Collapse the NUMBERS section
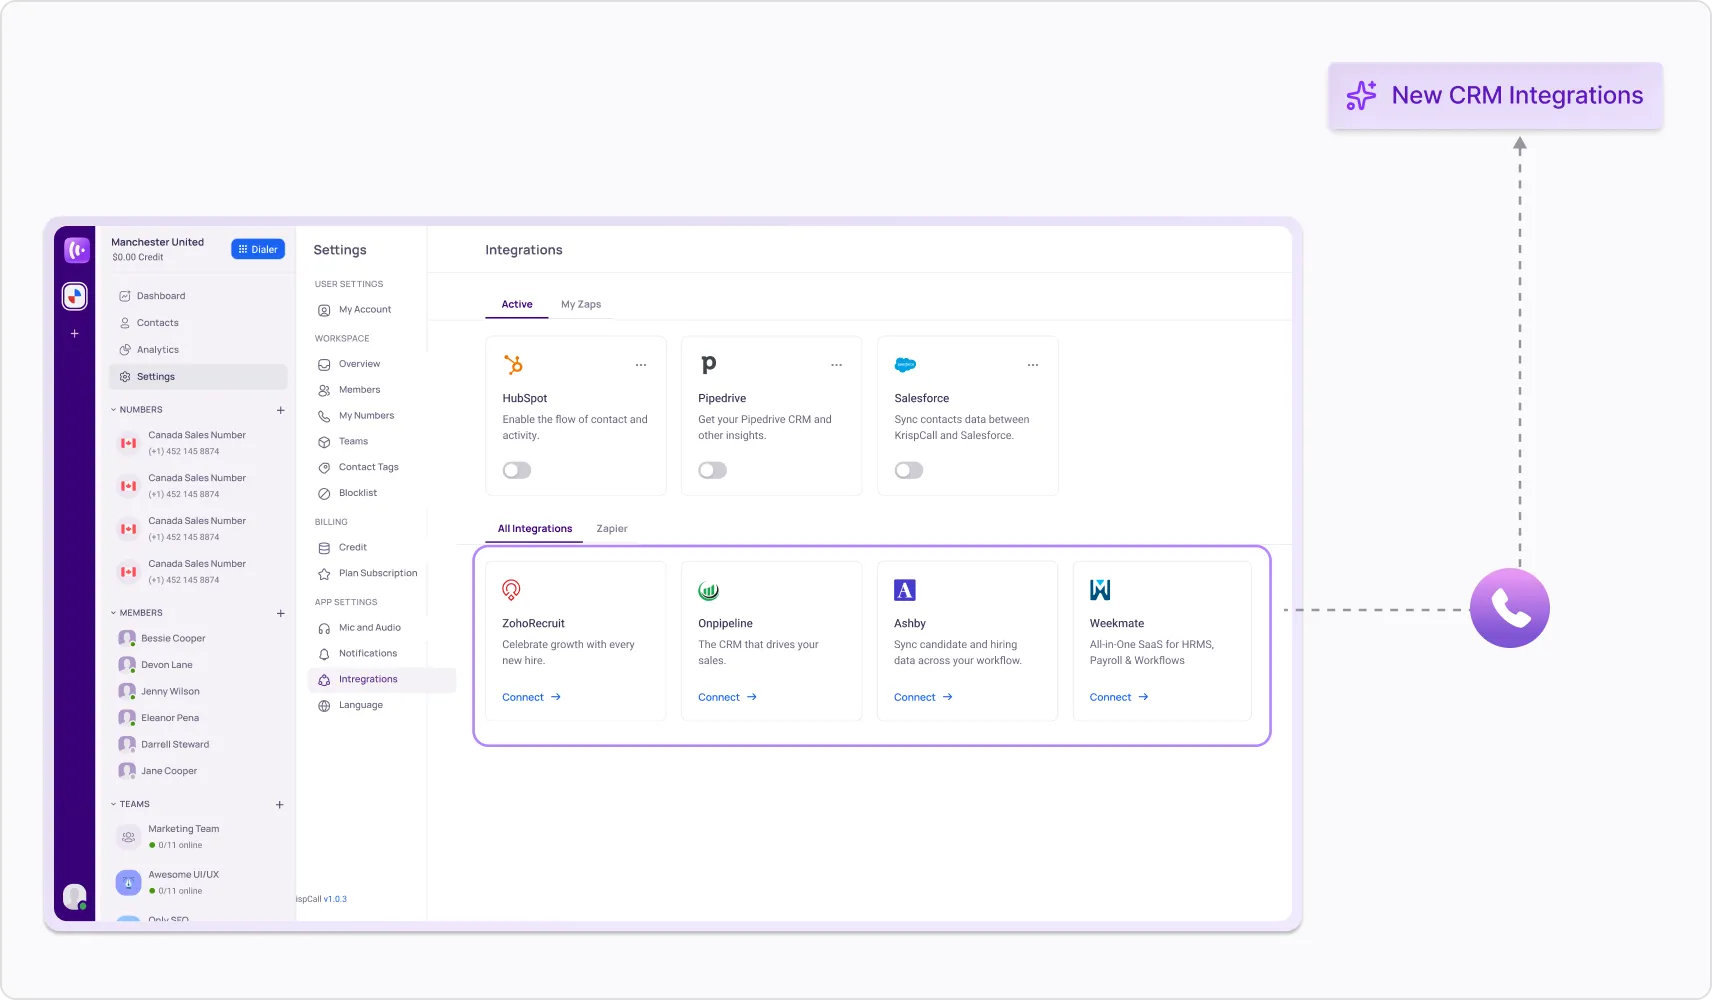Viewport: 1712px width, 1000px height. (114, 410)
